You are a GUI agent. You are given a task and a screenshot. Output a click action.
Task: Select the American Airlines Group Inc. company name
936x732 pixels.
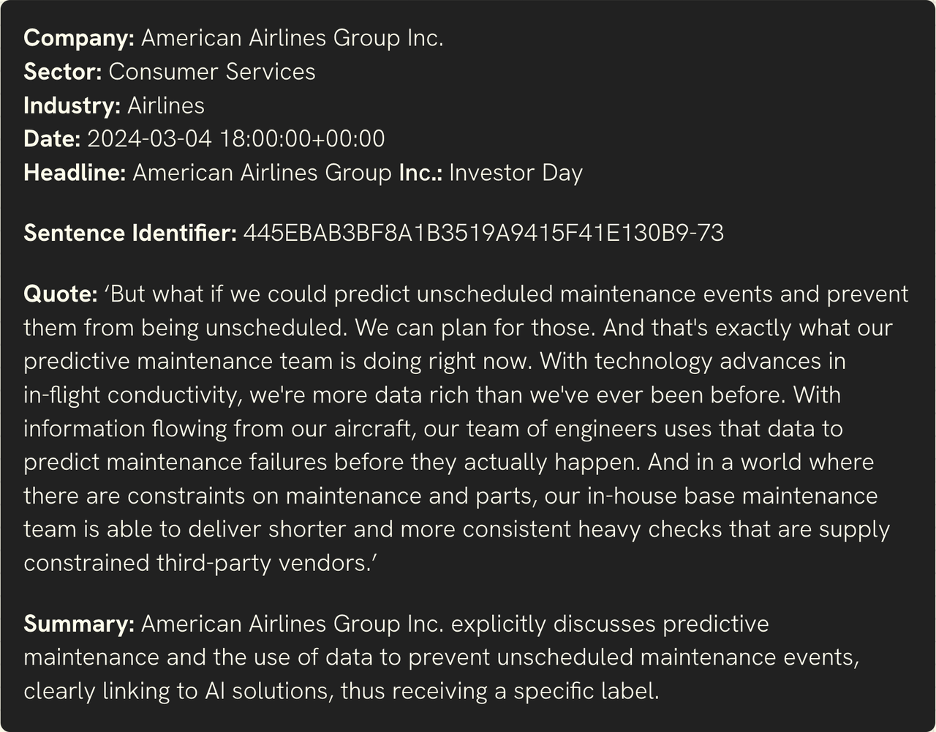pos(292,38)
